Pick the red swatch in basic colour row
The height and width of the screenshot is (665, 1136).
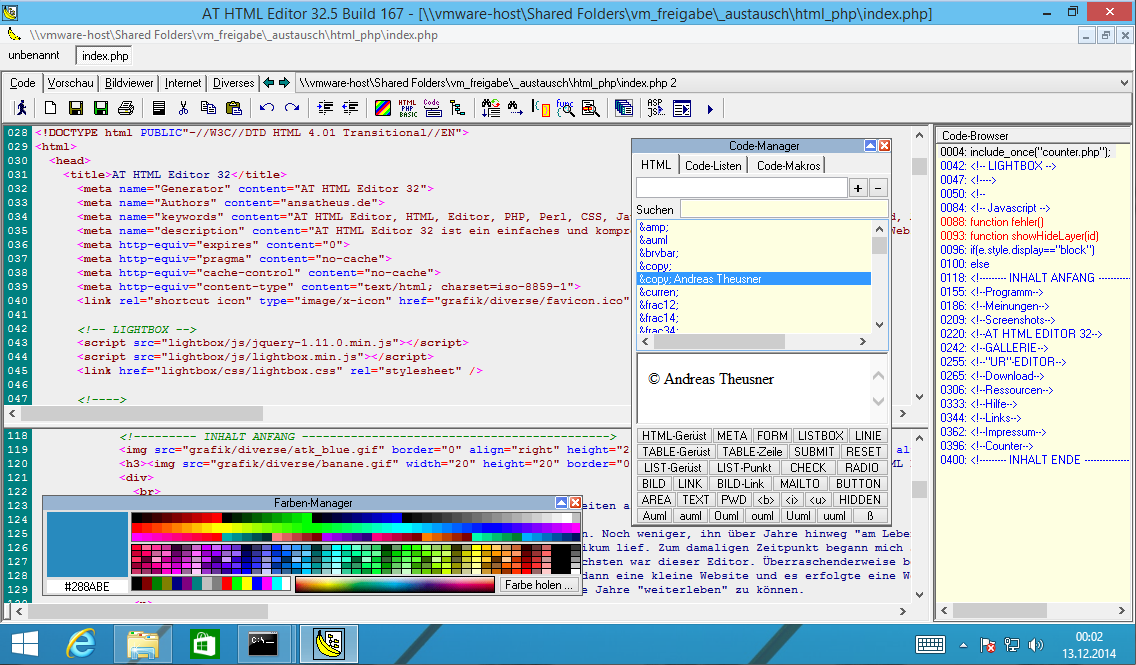pyautogui.click(x=227, y=584)
